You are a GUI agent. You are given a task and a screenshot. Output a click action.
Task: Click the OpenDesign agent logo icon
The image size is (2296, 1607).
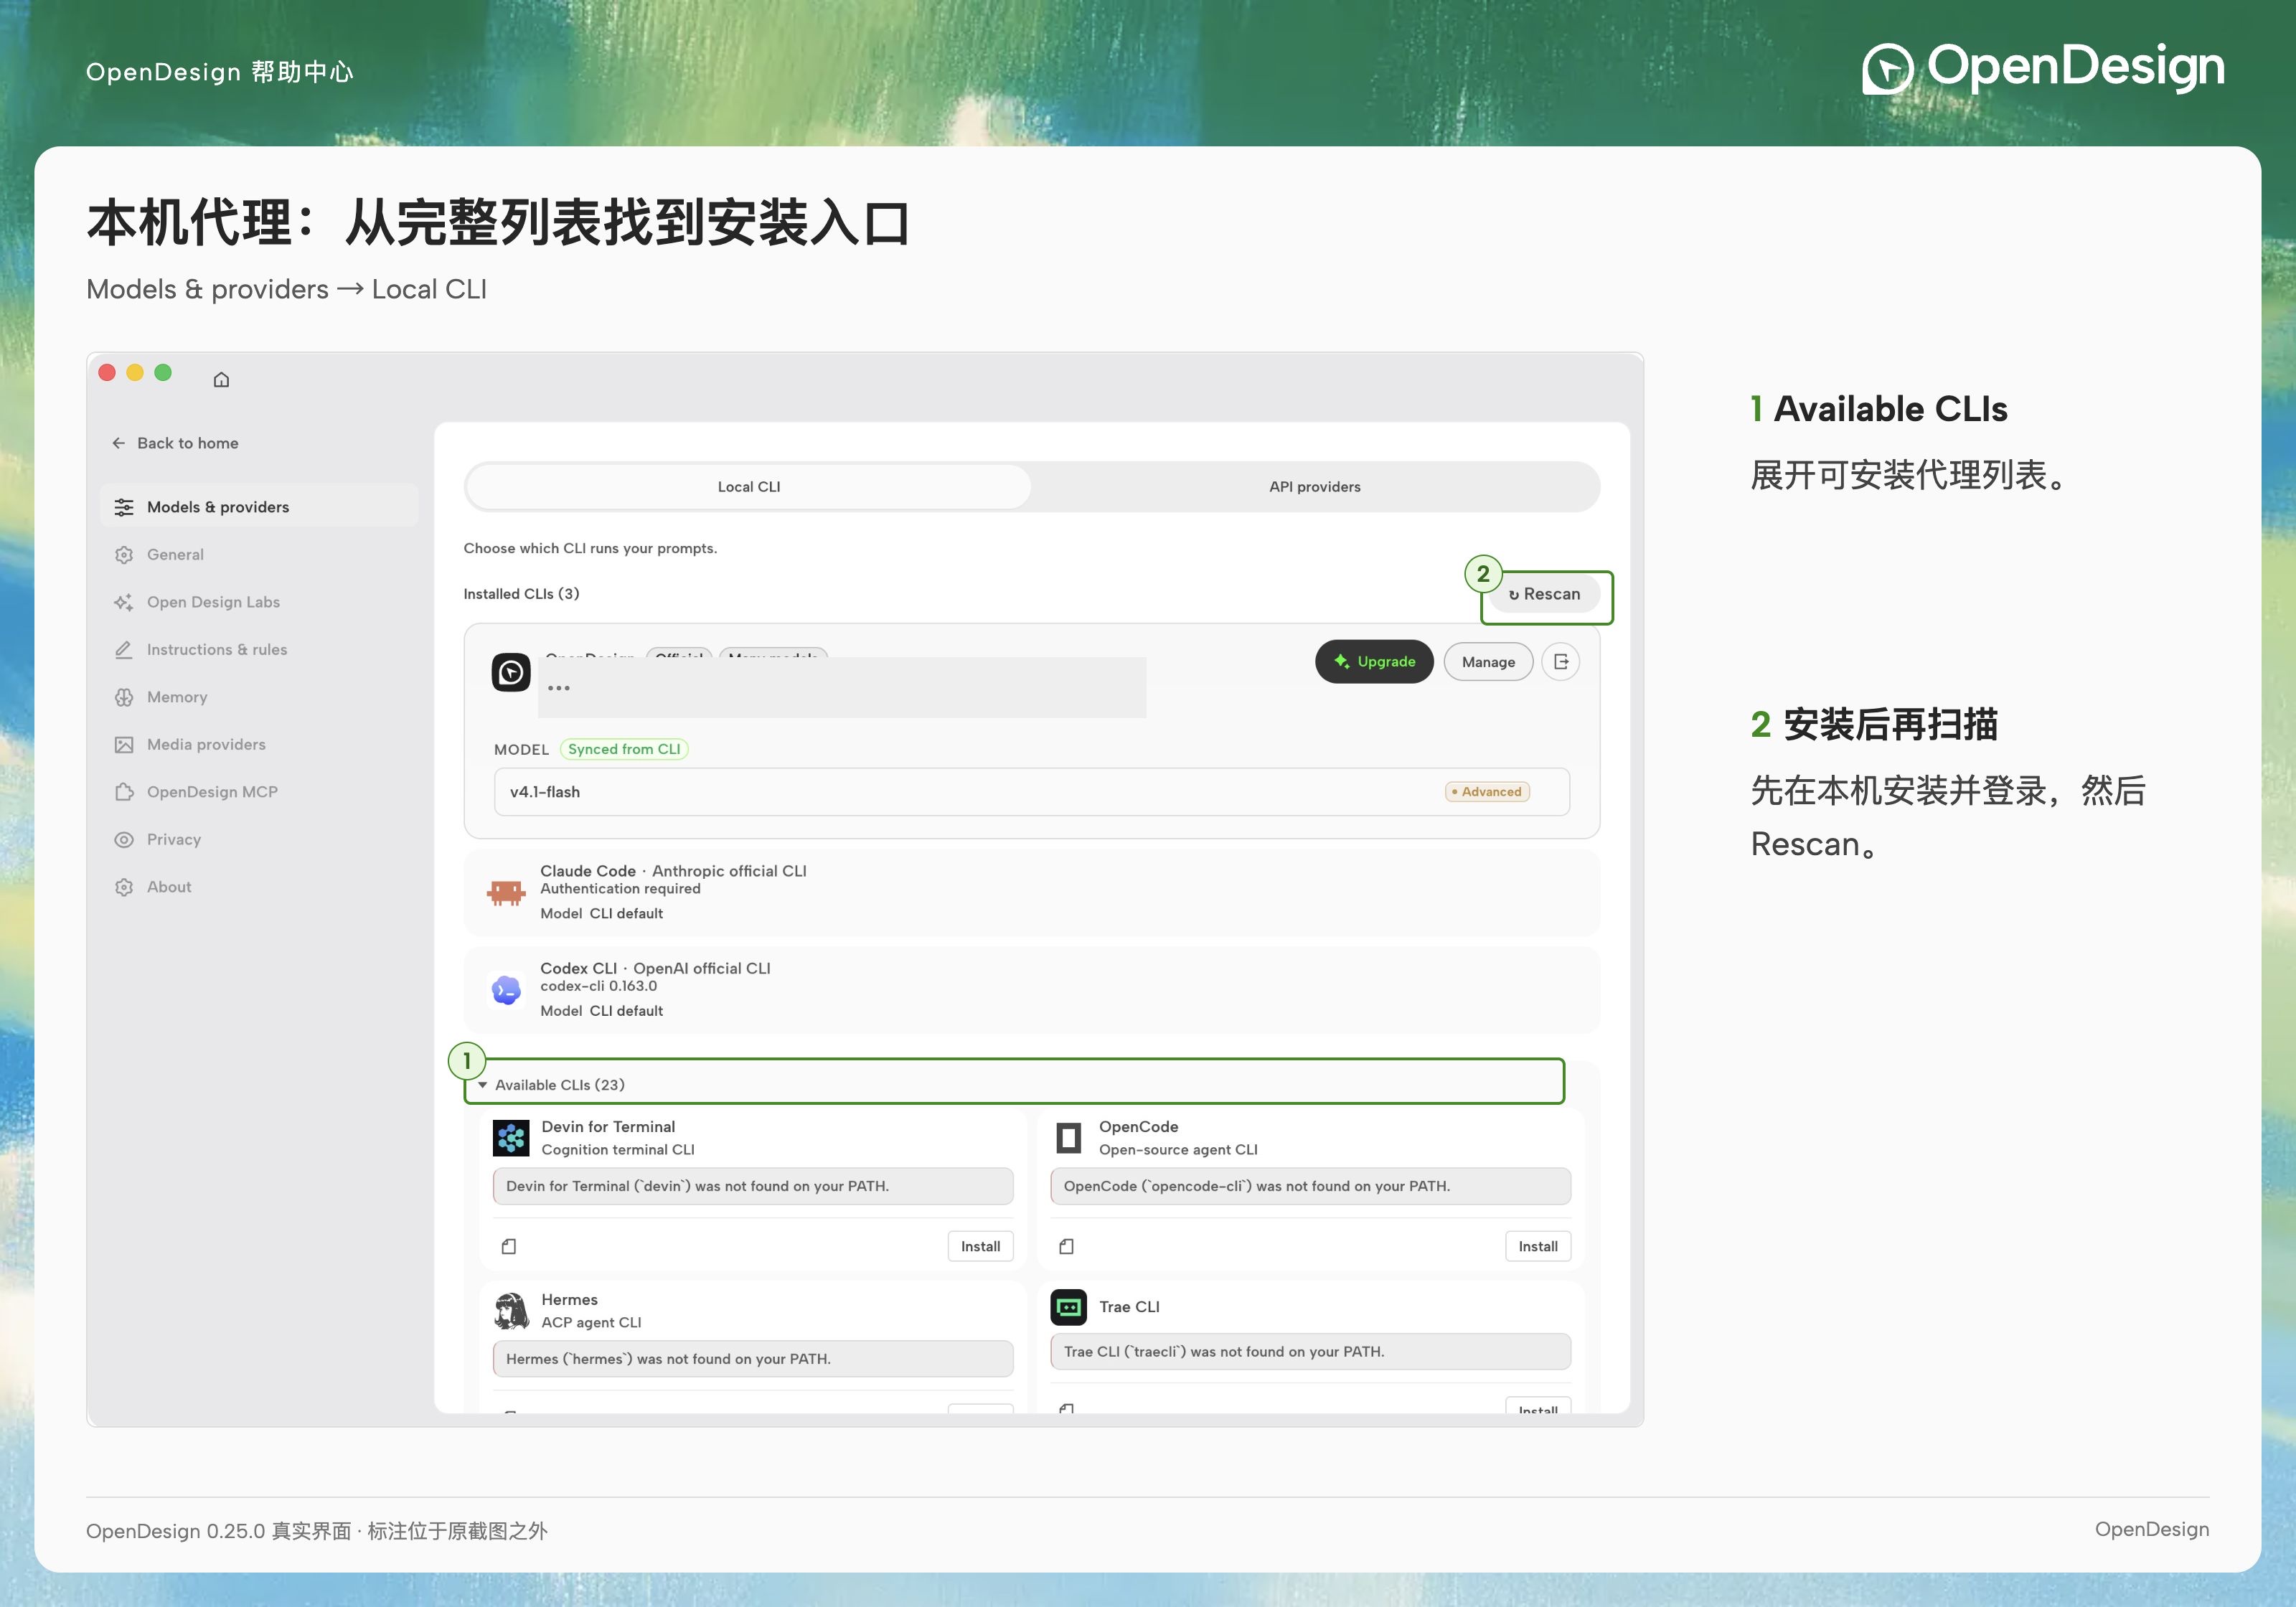[511, 672]
